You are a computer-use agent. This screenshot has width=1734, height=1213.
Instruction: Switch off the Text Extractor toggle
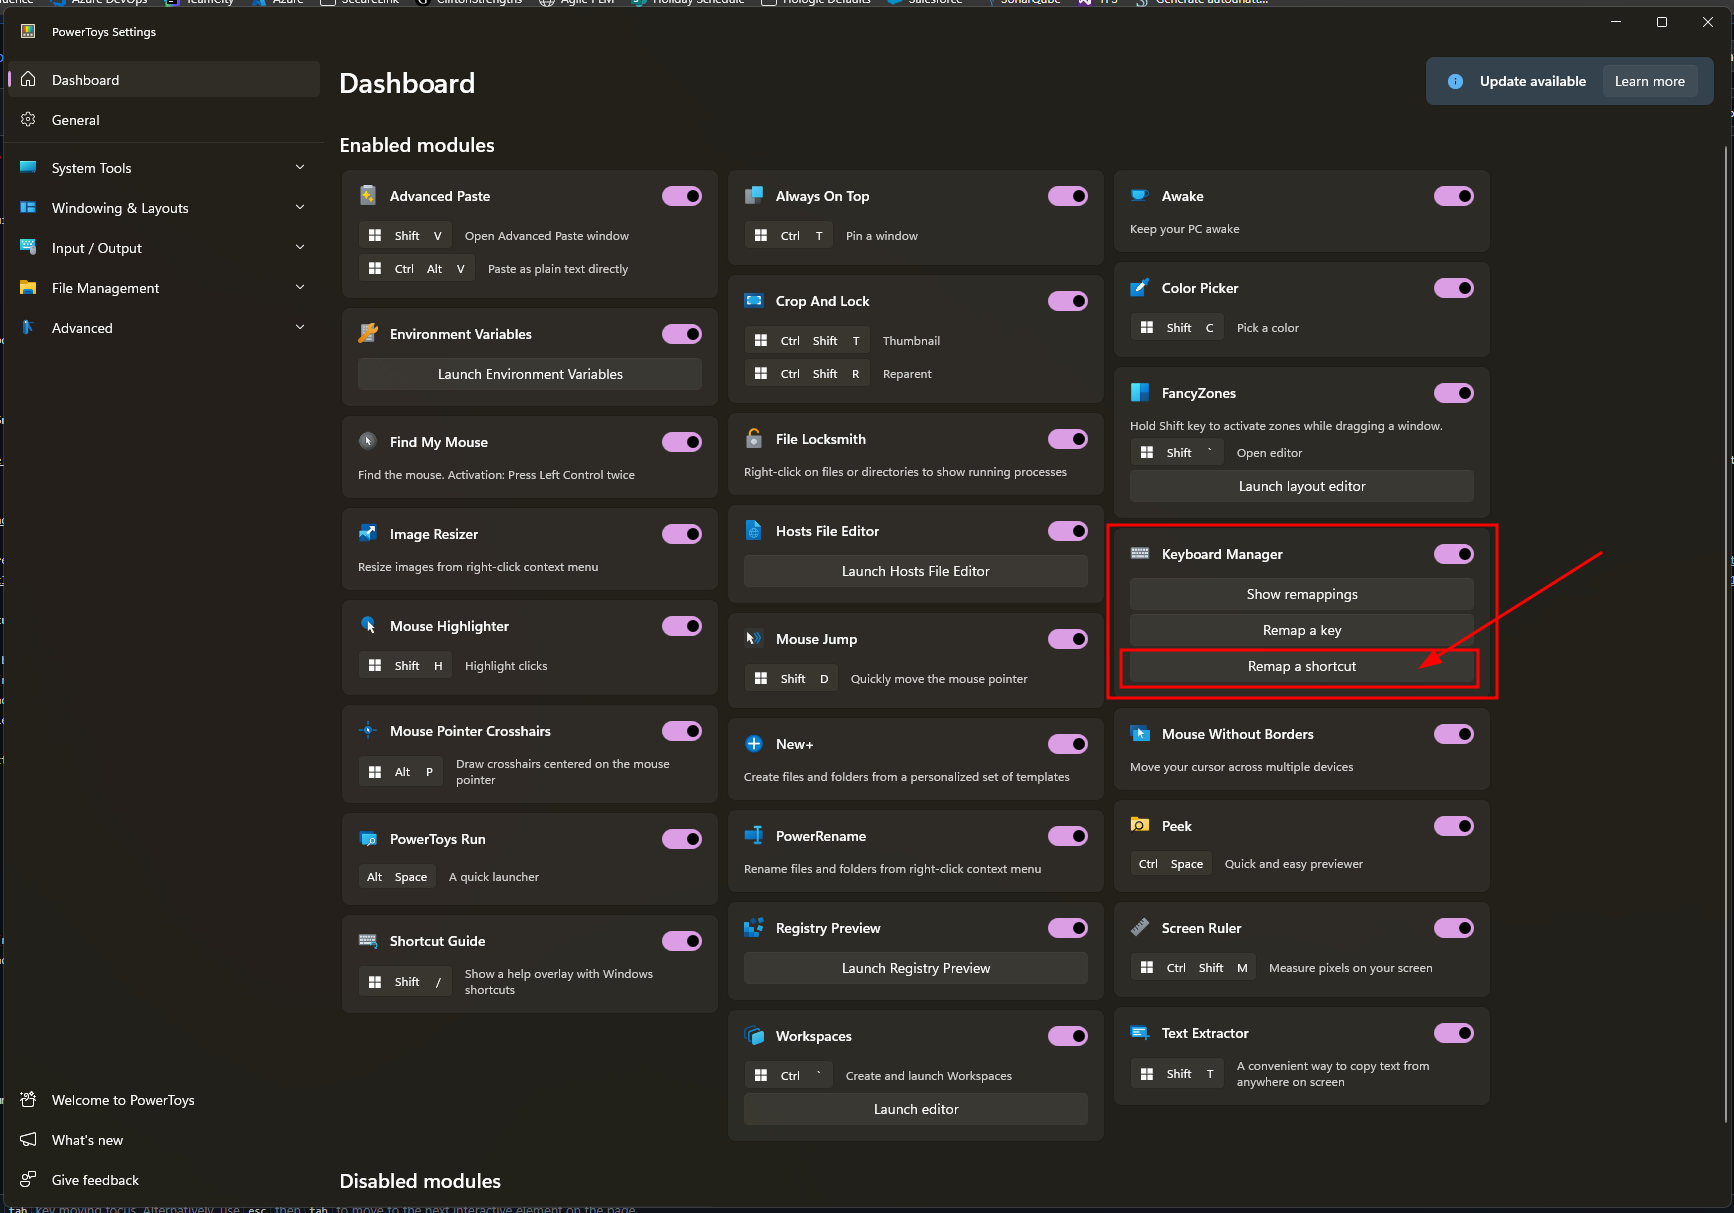point(1454,1033)
